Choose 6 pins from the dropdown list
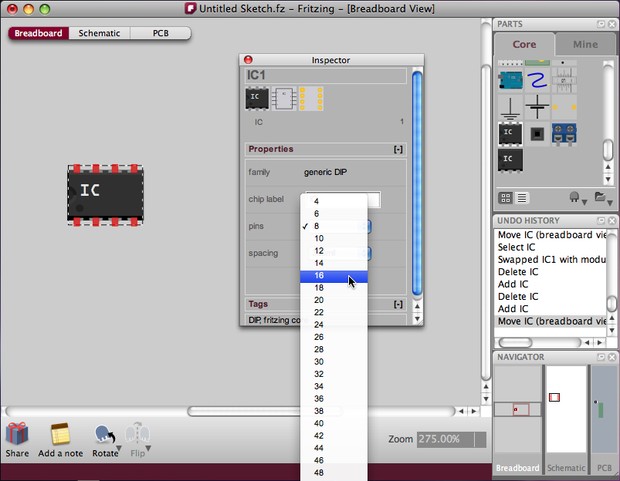Screen dimensions: 620x481 (x=334, y=214)
